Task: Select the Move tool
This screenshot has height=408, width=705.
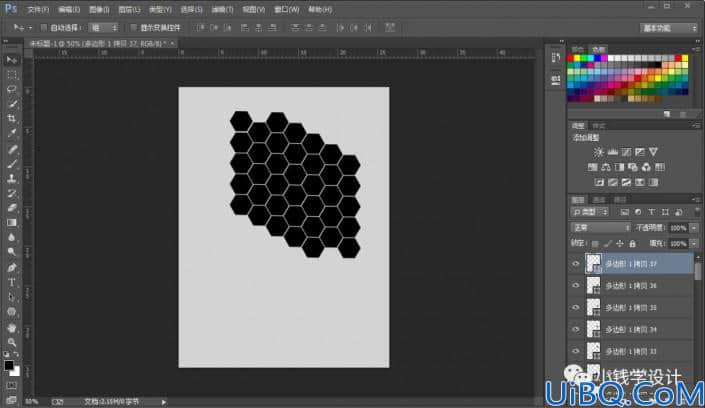Action: click(12, 60)
